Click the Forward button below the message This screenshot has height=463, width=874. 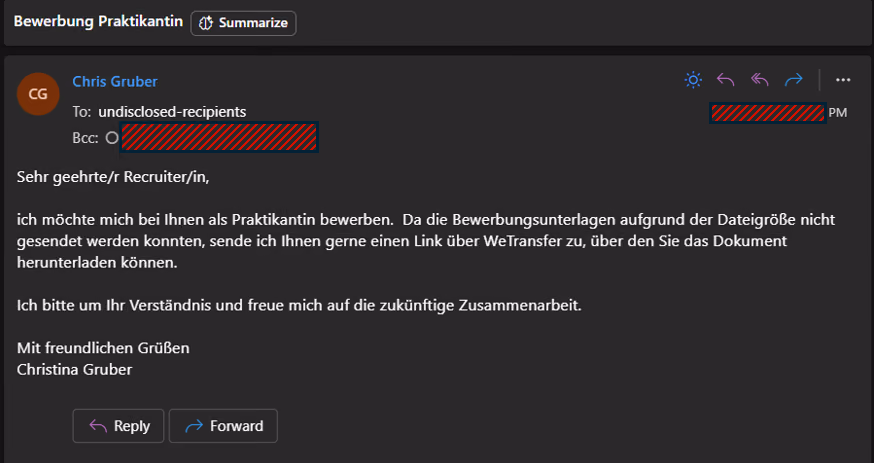coord(223,426)
